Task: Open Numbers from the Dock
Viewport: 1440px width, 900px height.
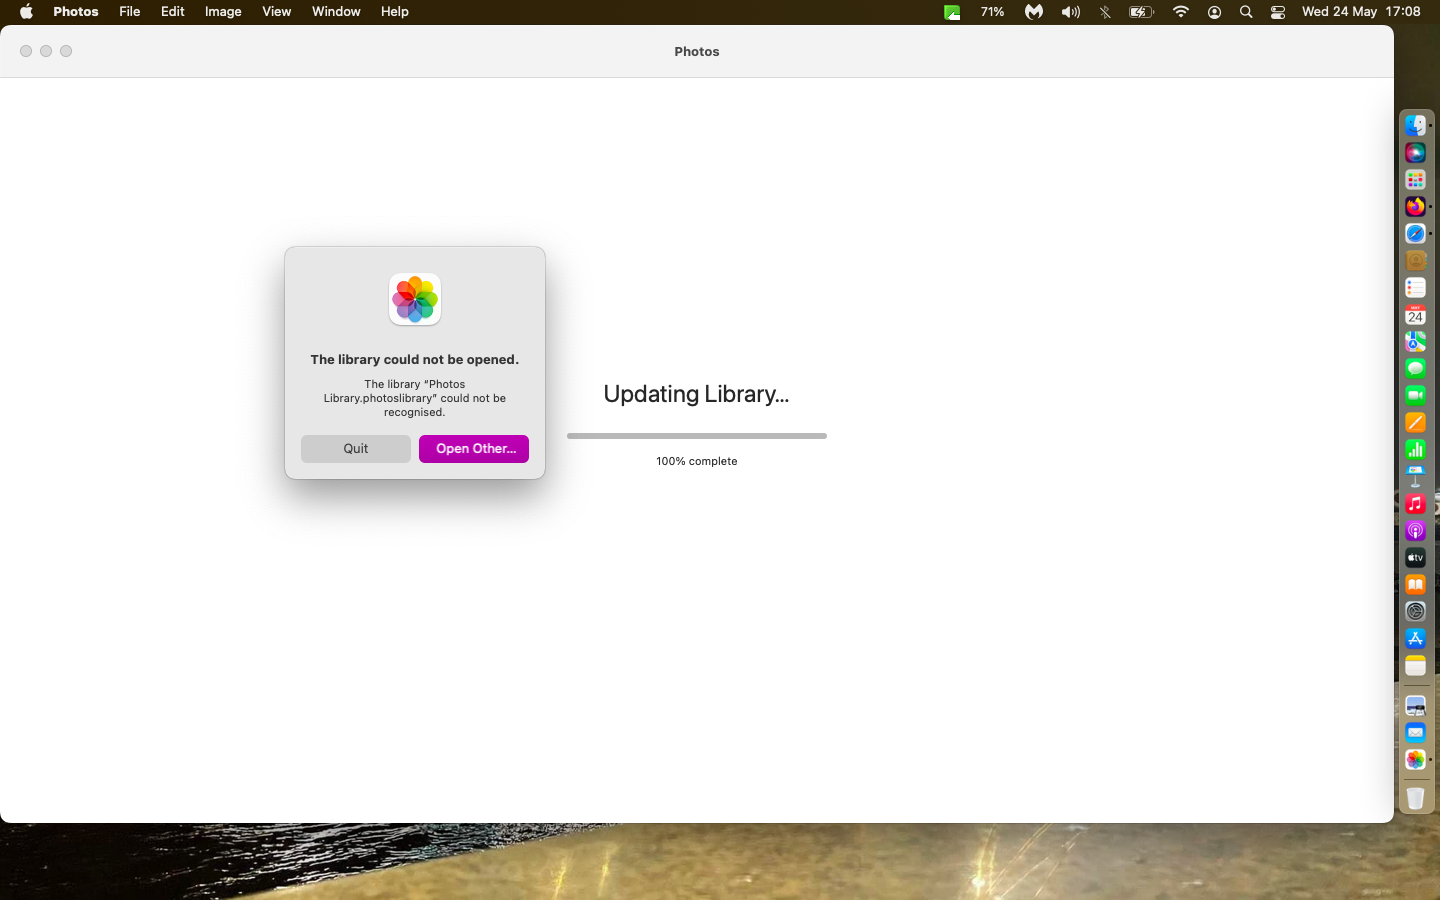Action: click(x=1415, y=449)
